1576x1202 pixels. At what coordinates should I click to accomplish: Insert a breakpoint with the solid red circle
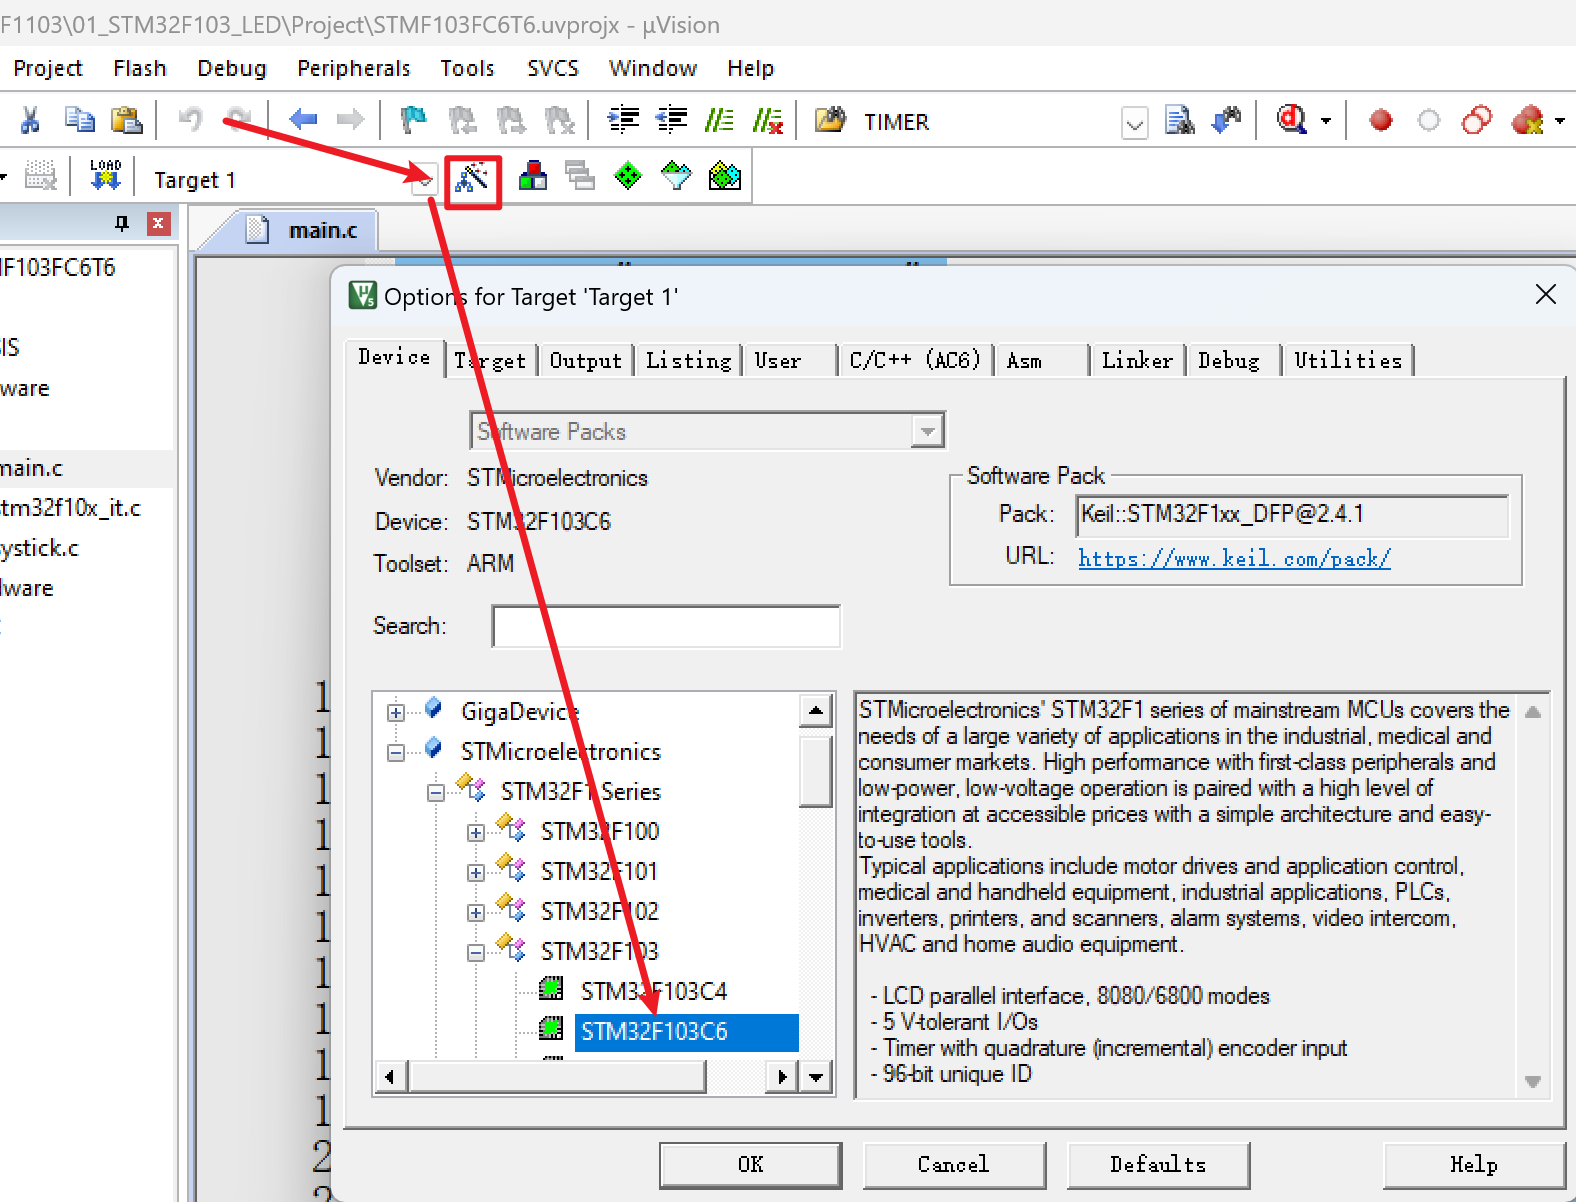[1381, 121]
